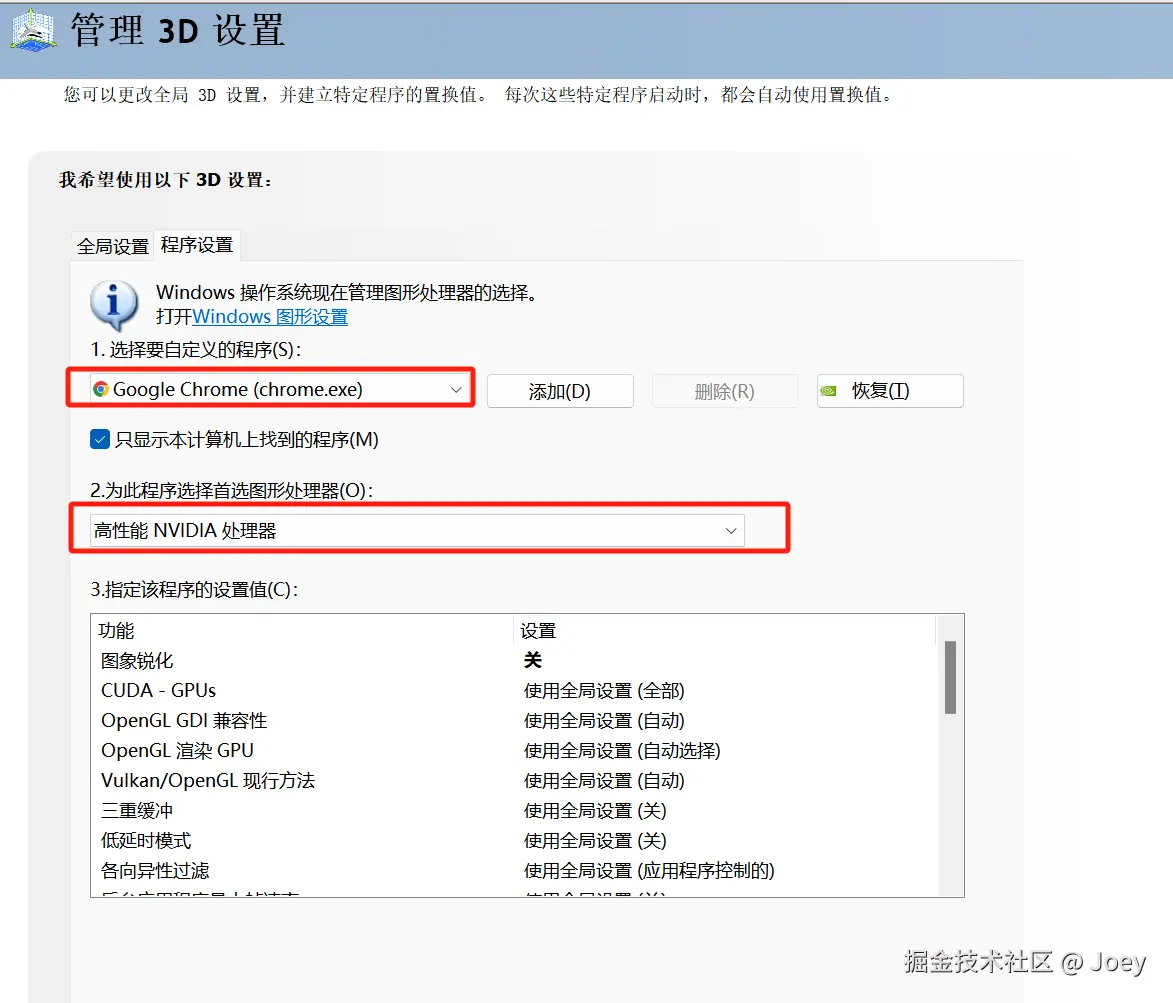Select the 图象锐化 row
1173x1003 pixels.
pyautogui.click(x=513, y=660)
